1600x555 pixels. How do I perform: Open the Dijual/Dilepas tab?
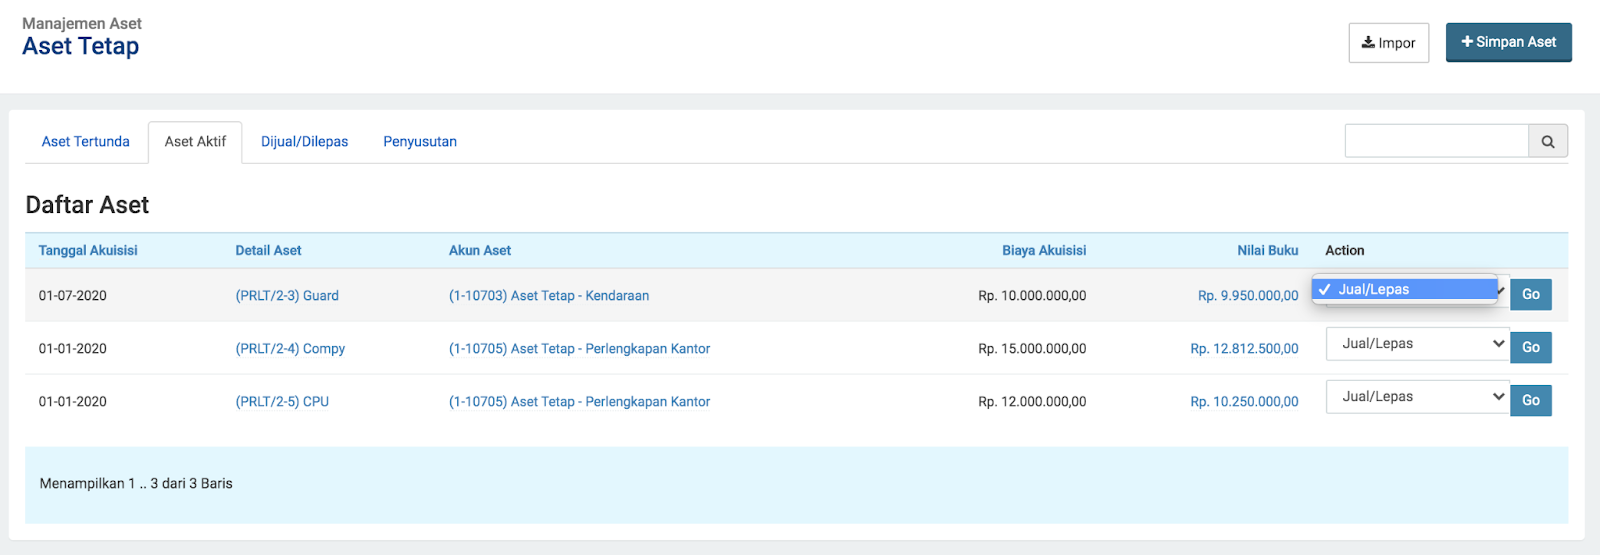click(x=304, y=142)
